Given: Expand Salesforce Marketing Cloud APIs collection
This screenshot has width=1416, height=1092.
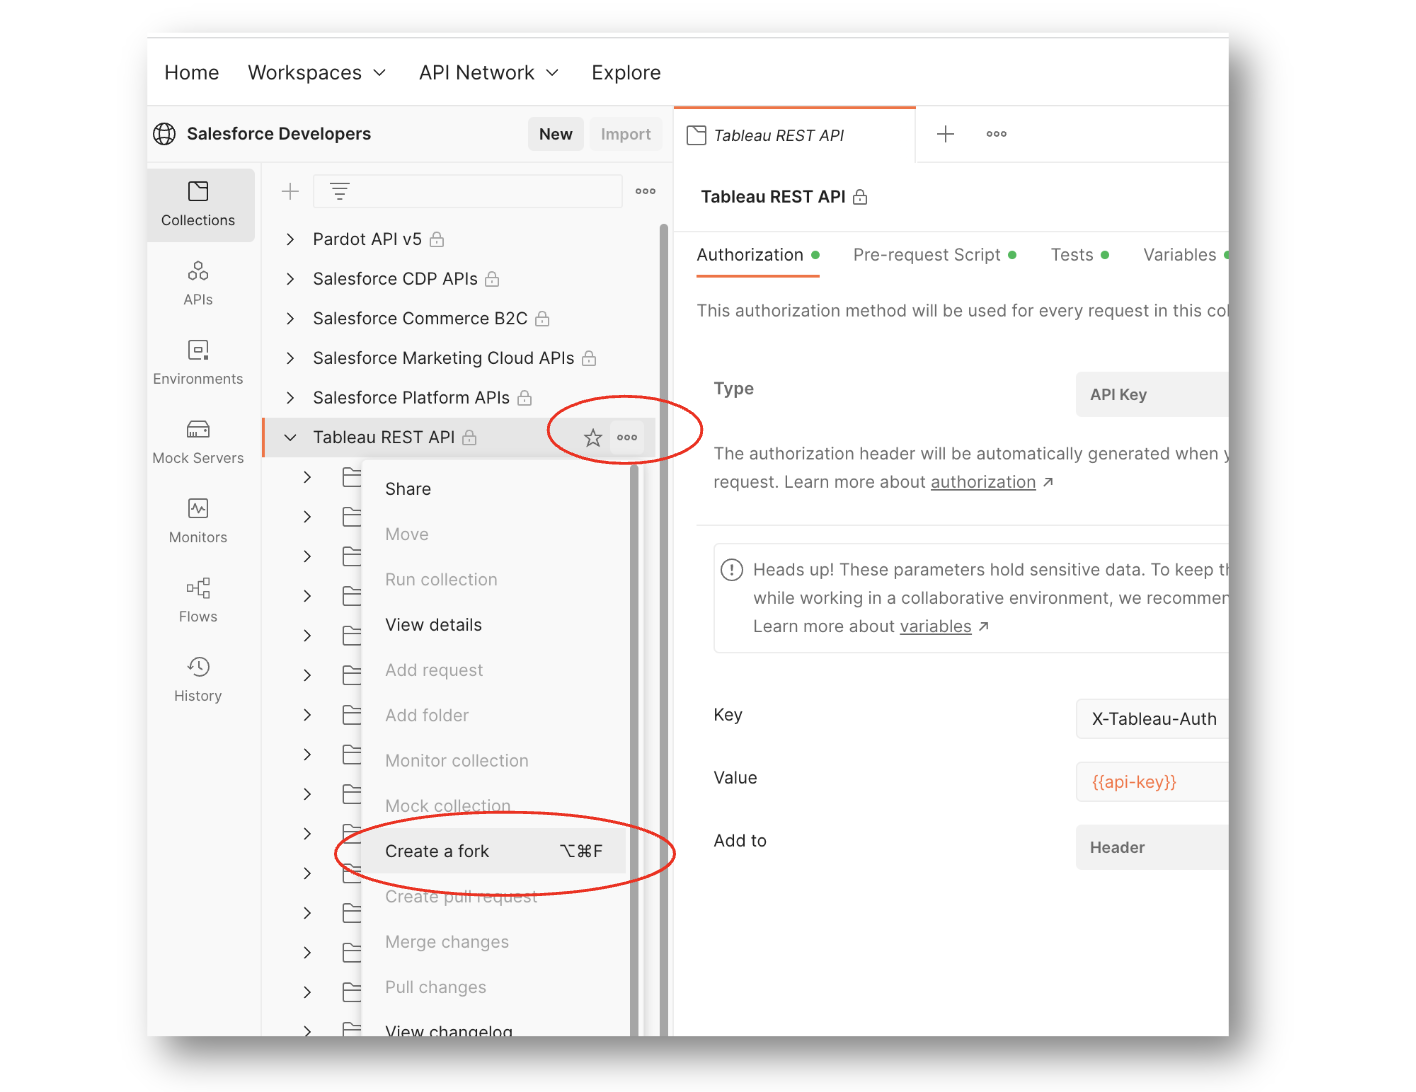Looking at the screenshot, I should click(290, 358).
